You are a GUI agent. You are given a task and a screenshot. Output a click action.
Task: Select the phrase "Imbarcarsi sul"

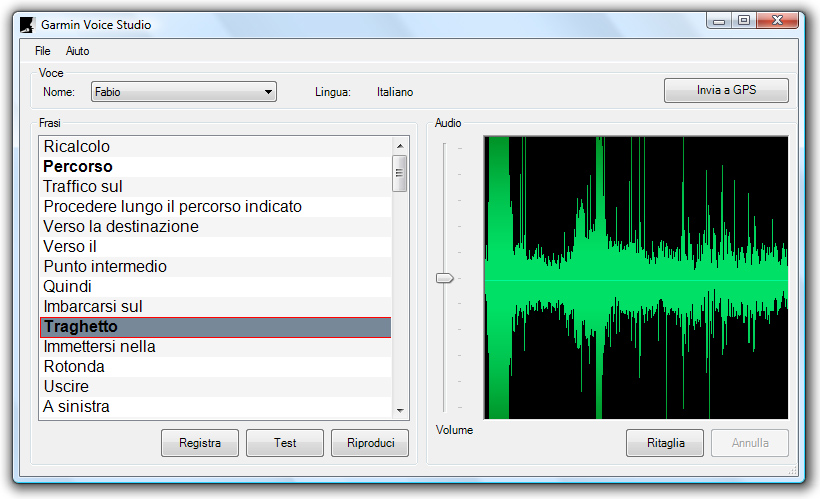point(215,307)
